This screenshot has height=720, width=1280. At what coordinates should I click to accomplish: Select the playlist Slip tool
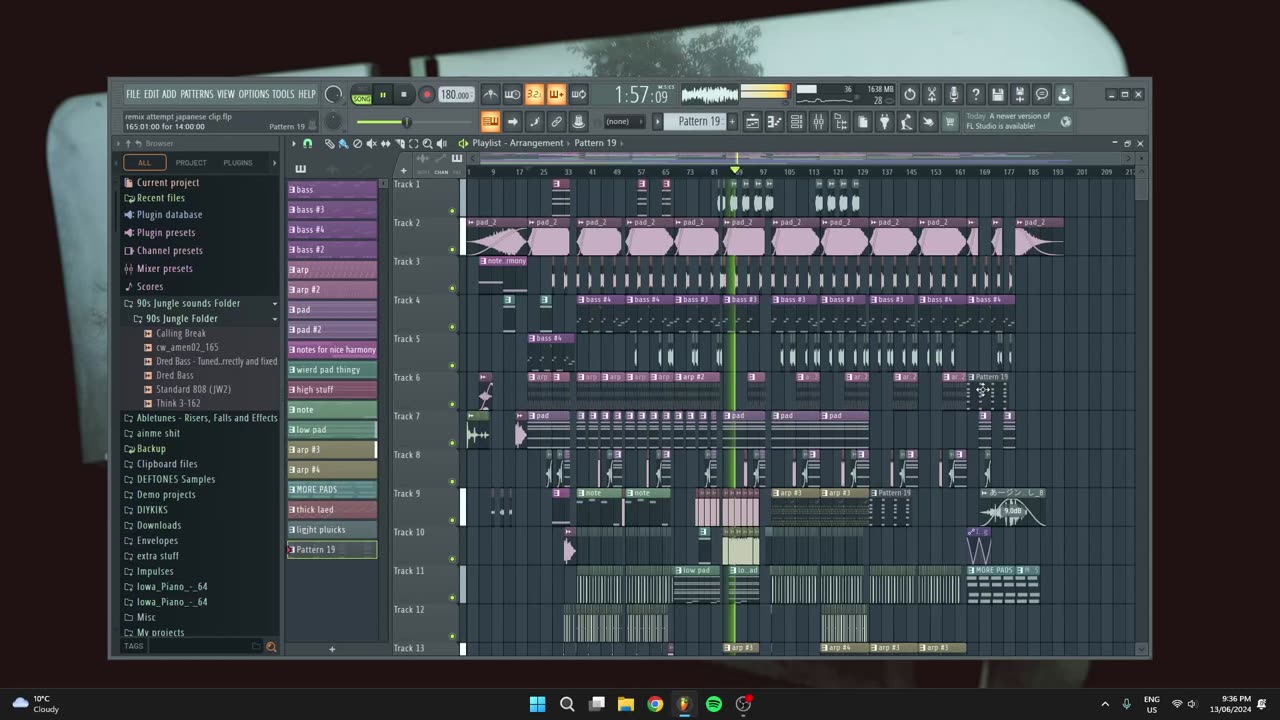point(385,144)
